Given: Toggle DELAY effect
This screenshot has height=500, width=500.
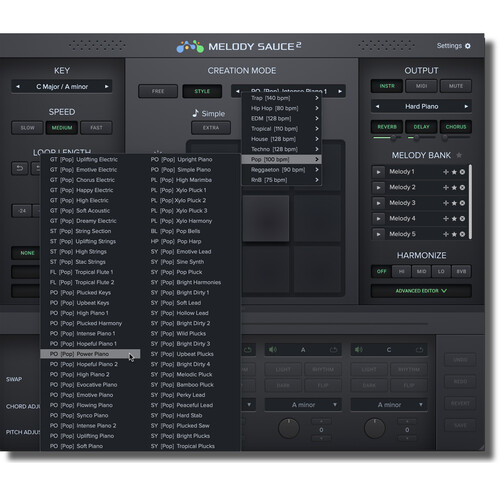Looking at the screenshot, I should pos(421,127).
